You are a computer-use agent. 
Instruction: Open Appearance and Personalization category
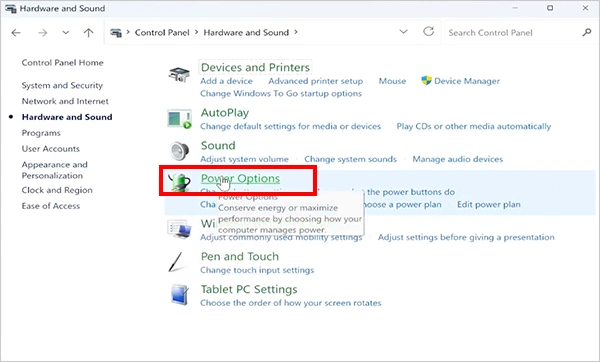coord(55,170)
